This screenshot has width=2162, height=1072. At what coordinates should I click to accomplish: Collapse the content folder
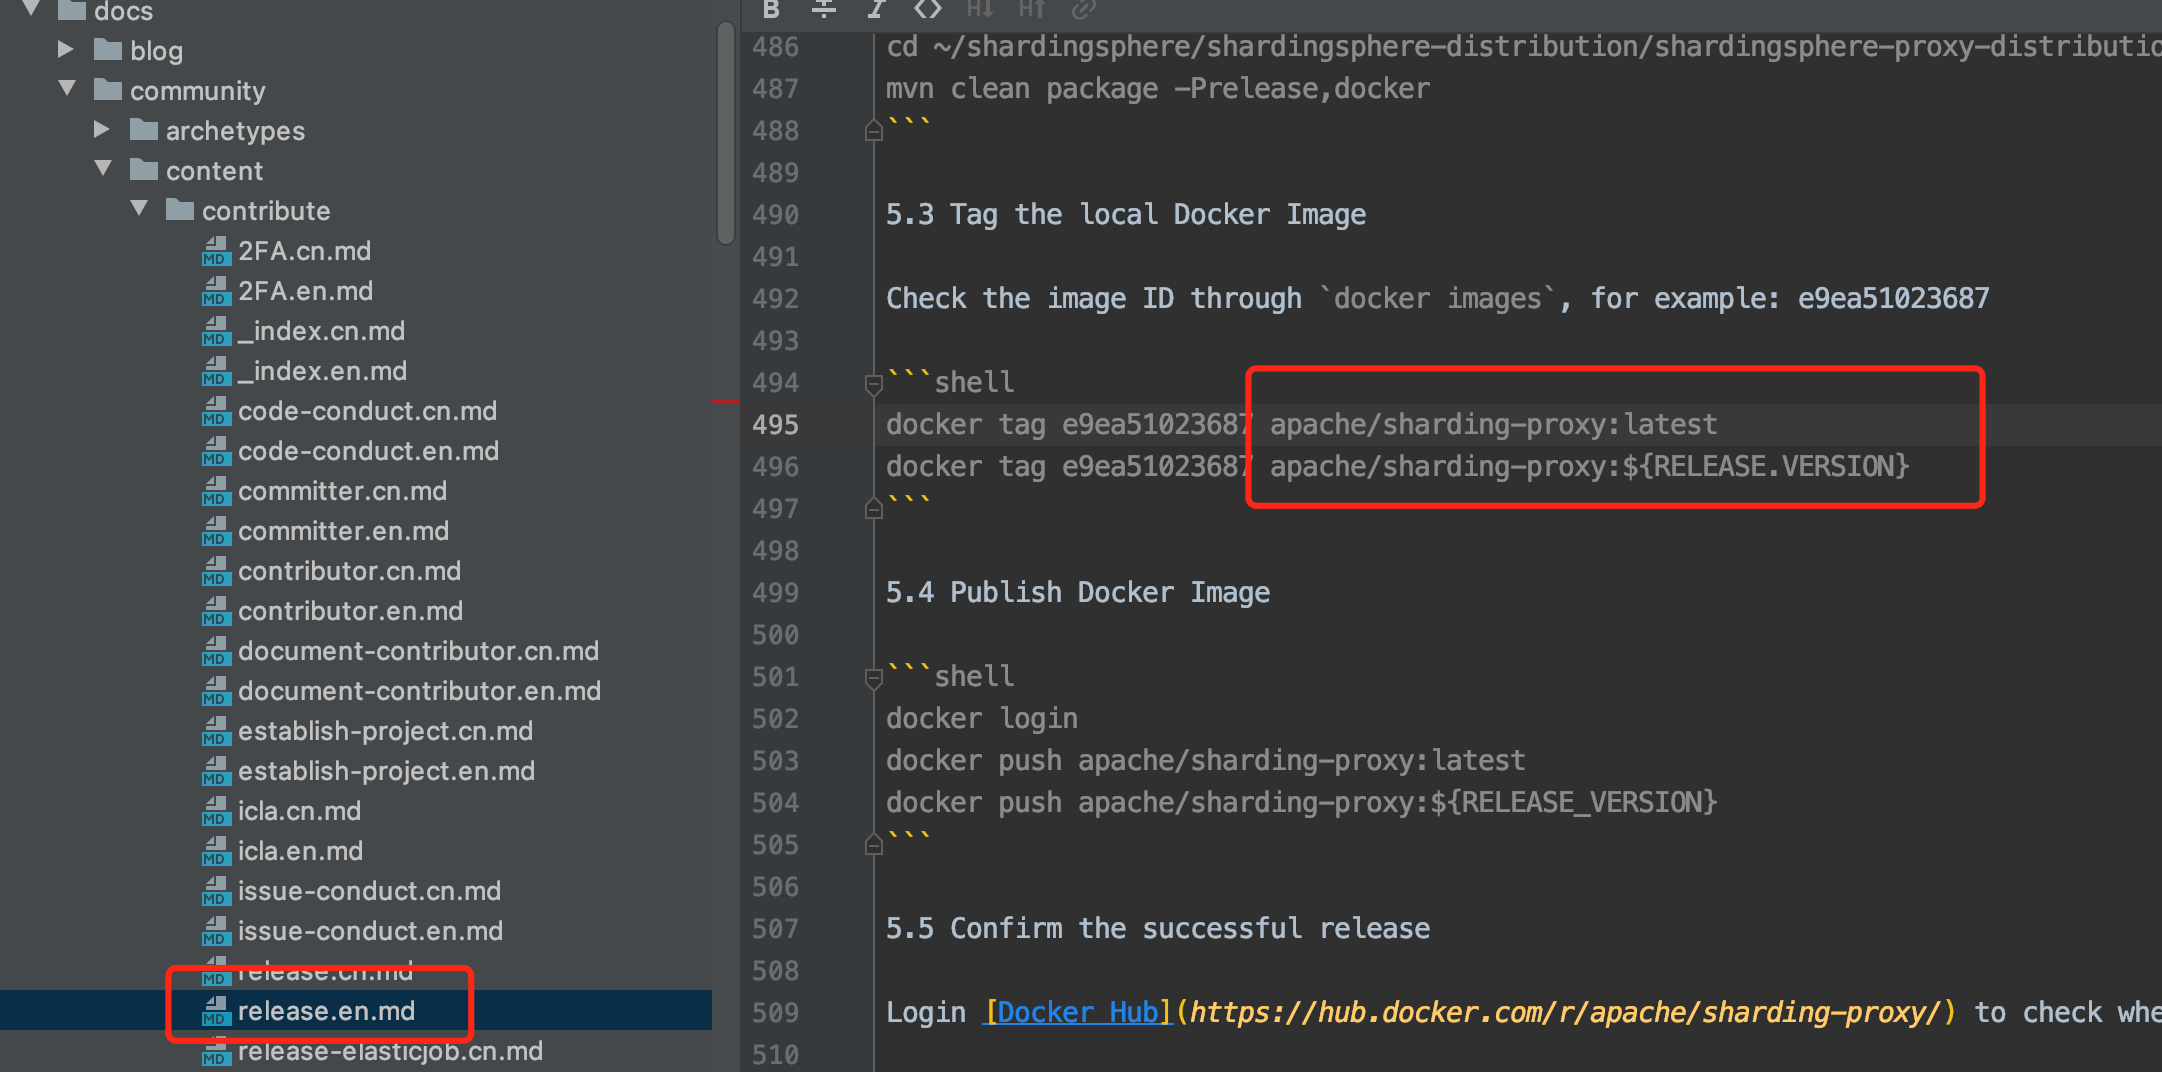tap(103, 168)
